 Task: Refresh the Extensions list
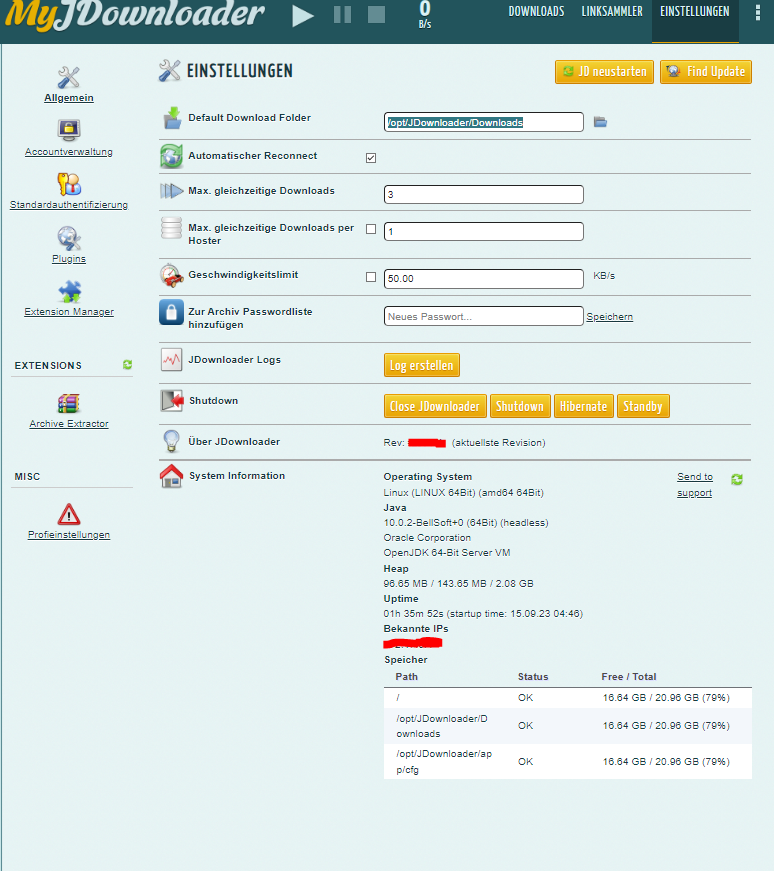point(127,364)
